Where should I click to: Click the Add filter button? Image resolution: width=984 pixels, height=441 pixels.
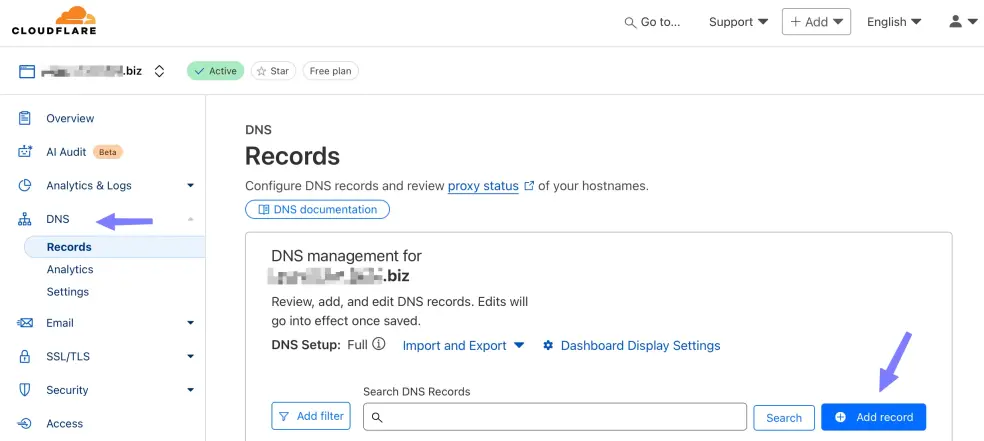point(311,416)
